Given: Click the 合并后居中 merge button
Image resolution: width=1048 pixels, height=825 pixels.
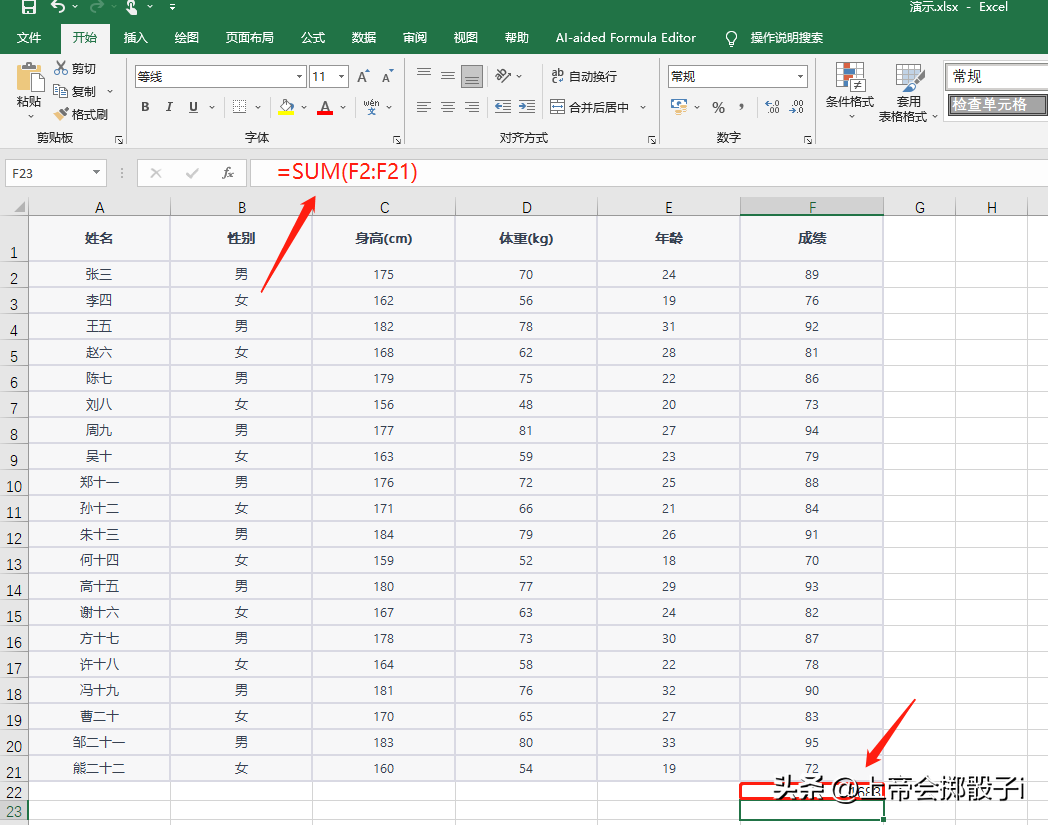Looking at the screenshot, I should point(590,106).
